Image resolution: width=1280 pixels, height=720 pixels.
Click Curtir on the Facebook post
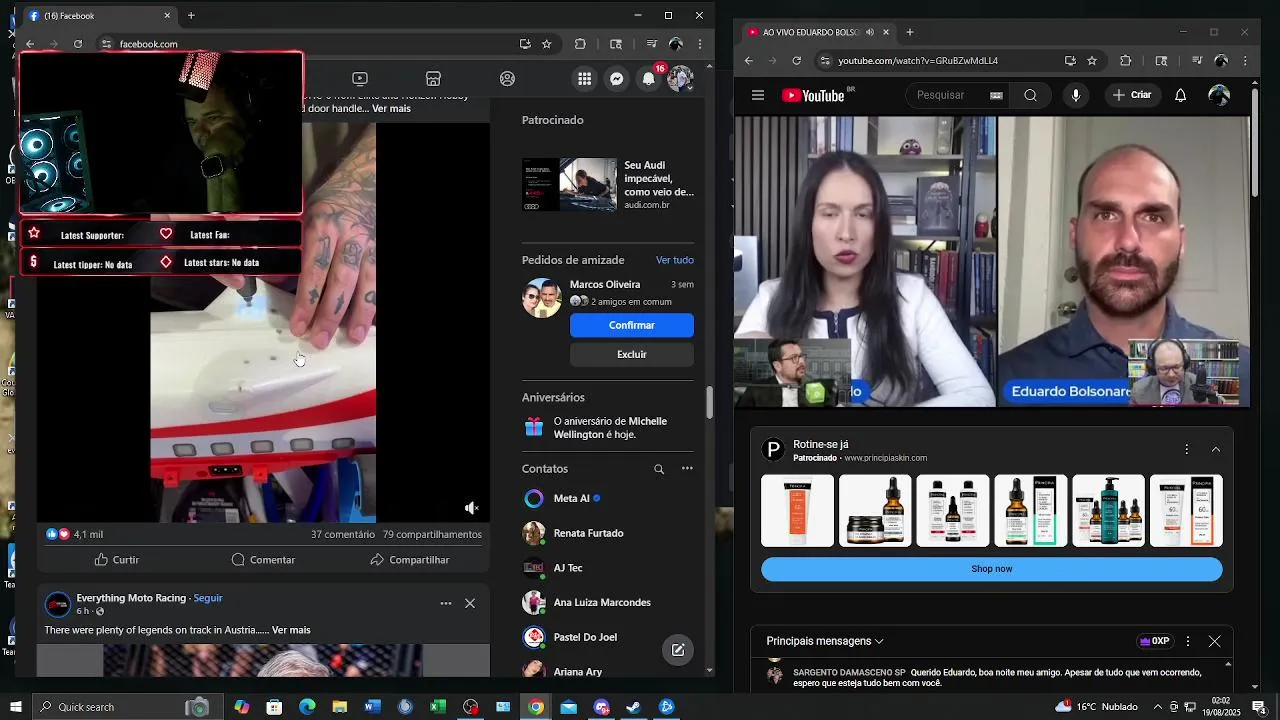tap(117, 560)
